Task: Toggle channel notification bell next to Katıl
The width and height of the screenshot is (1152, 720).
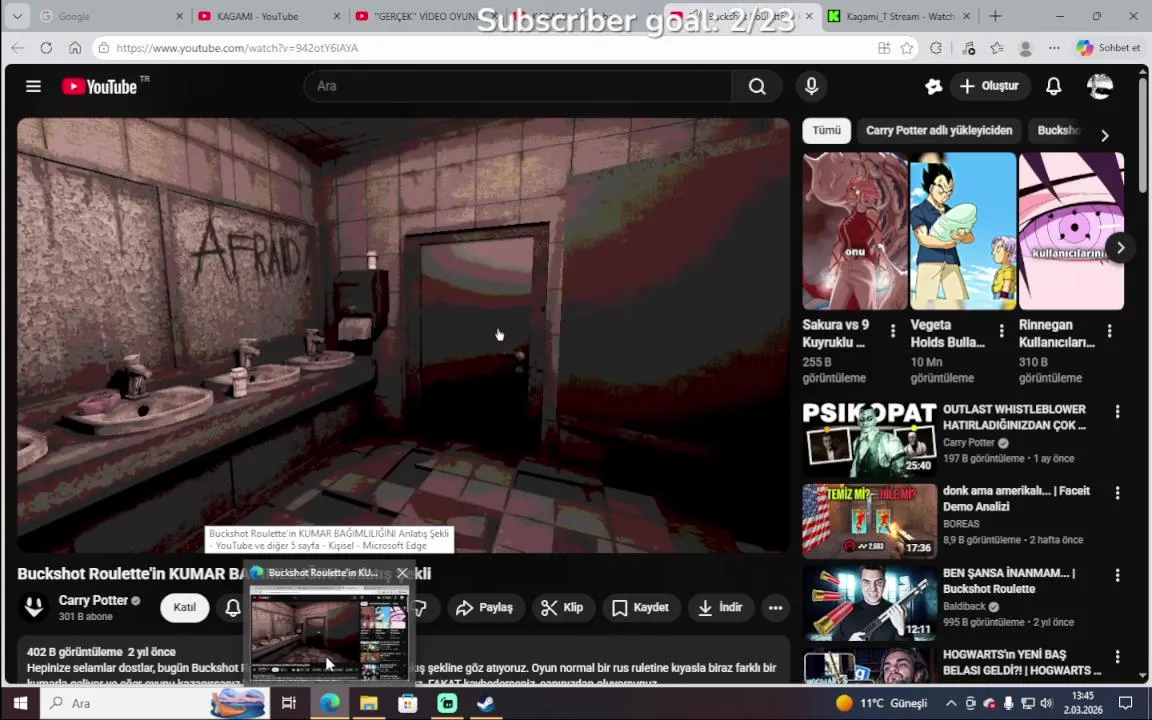Action: click(233, 608)
